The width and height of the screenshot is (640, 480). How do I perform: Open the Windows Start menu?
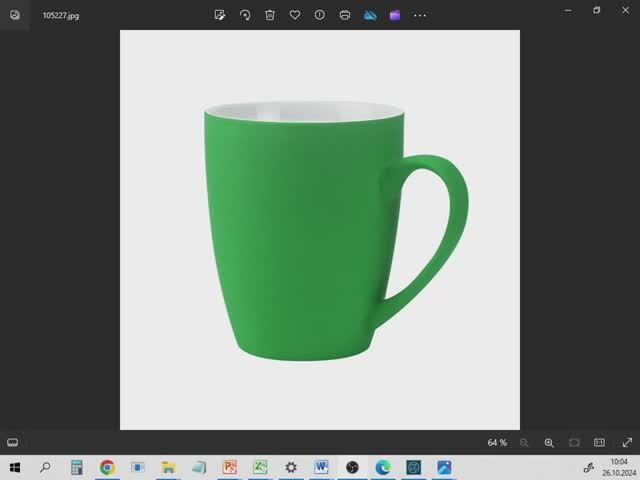15,467
